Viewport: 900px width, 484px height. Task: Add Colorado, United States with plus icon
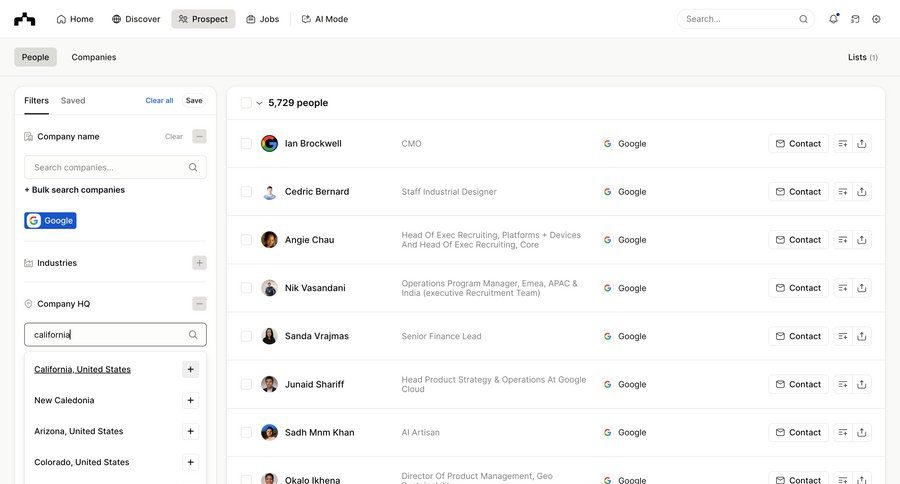pos(191,462)
